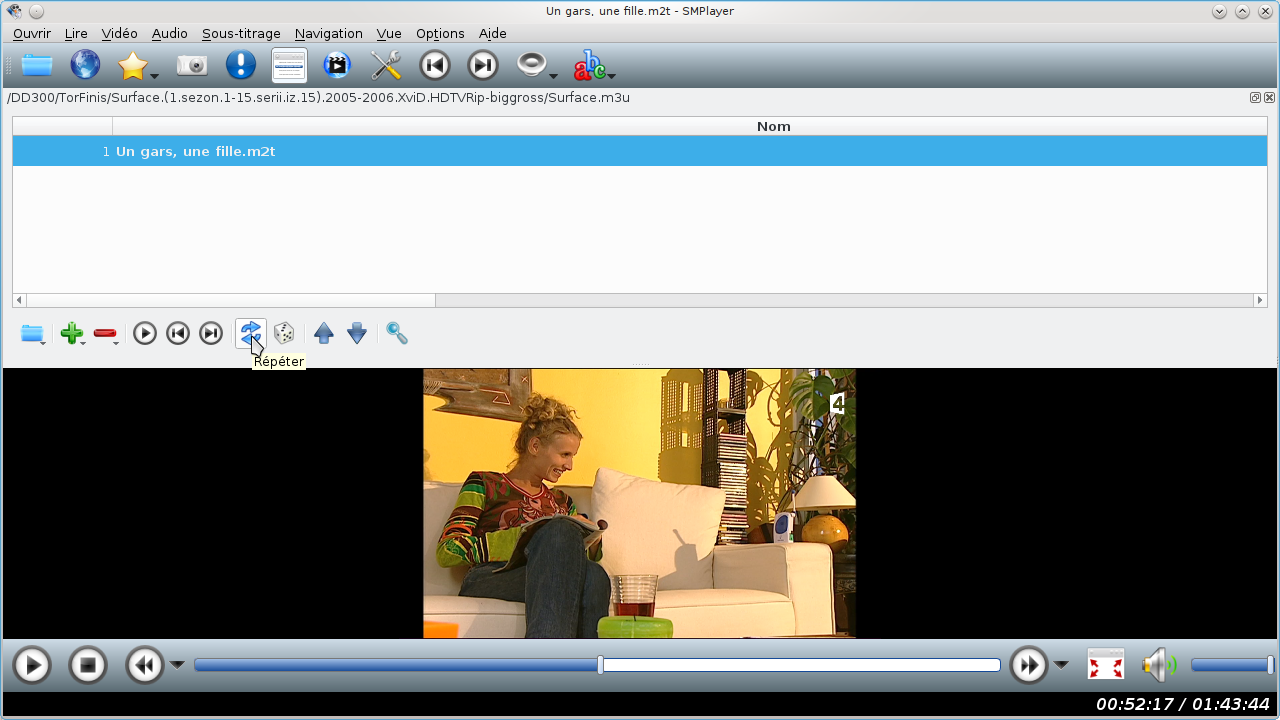Screen dimensions: 1280x720
Task: Go to next item in main toolbar
Action: (483, 66)
